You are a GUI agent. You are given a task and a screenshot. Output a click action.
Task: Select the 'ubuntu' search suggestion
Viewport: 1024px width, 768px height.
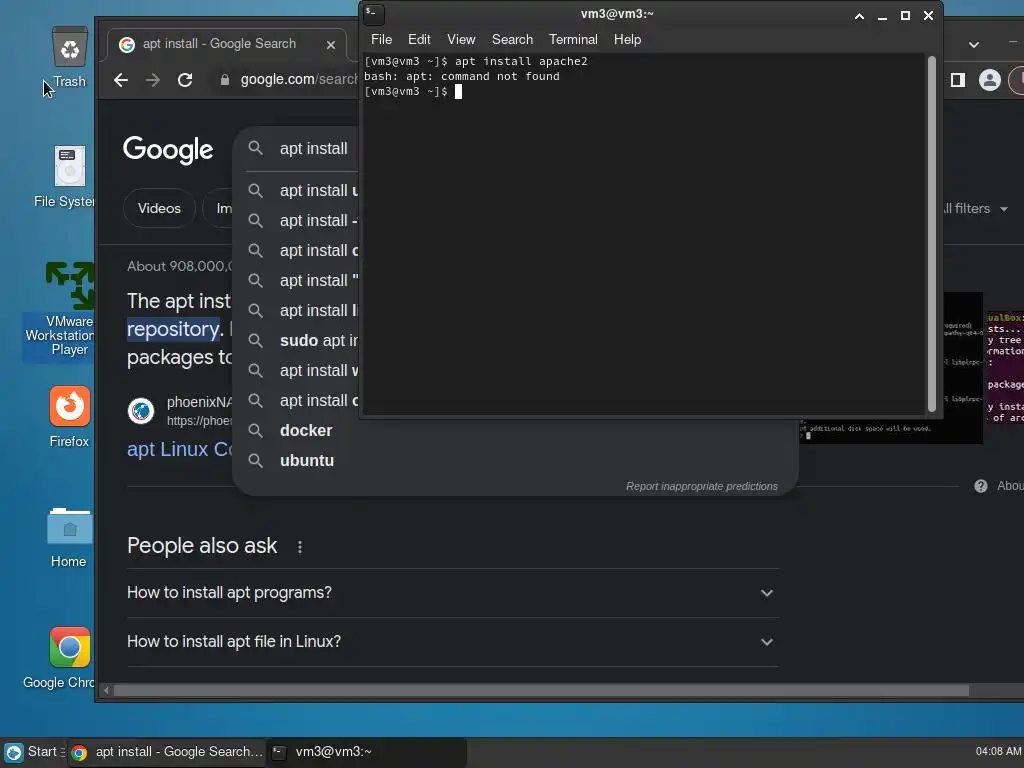click(307, 460)
